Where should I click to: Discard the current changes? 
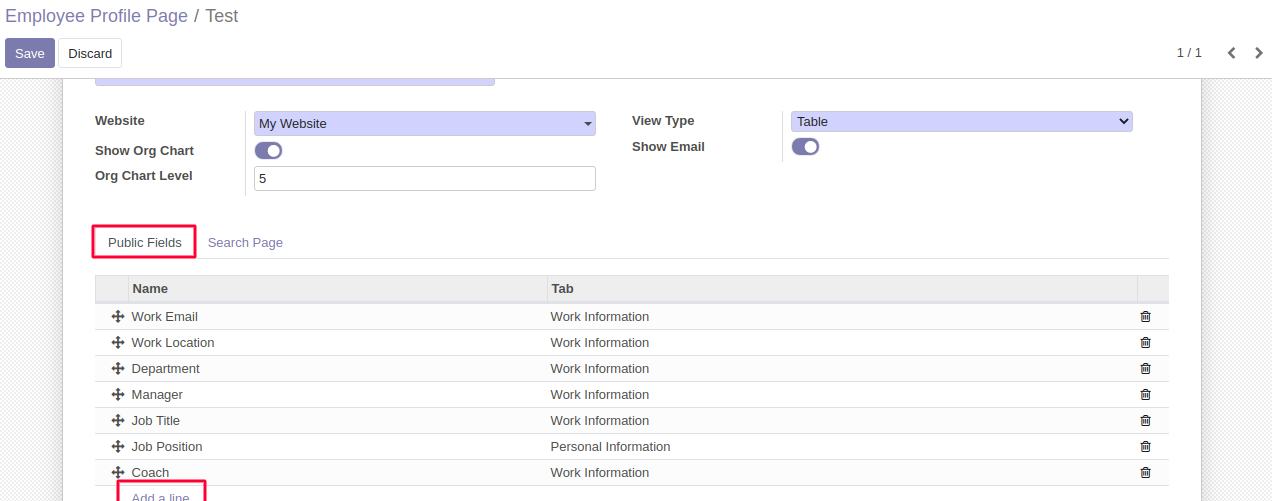tap(90, 53)
